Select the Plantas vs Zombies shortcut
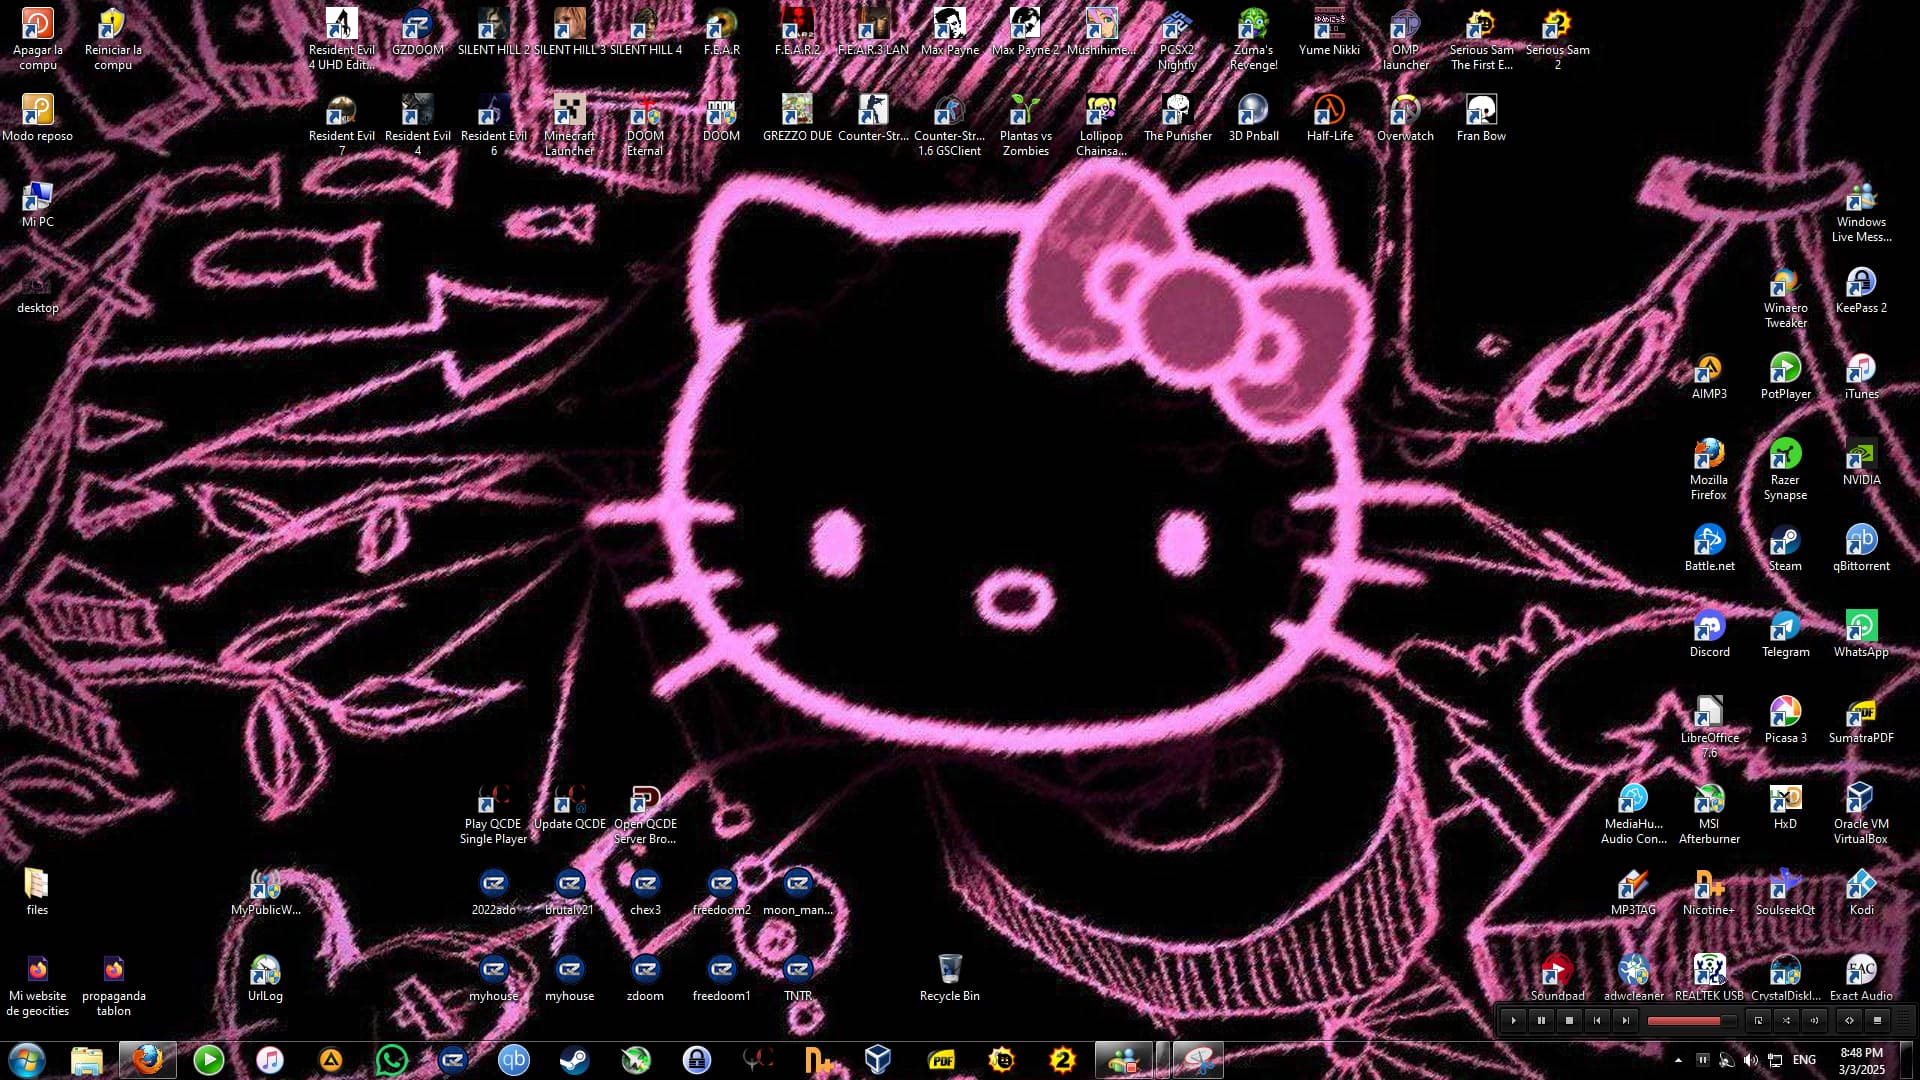Image resolution: width=1920 pixels, height=1080 pixels. (x=1025, y=125)
